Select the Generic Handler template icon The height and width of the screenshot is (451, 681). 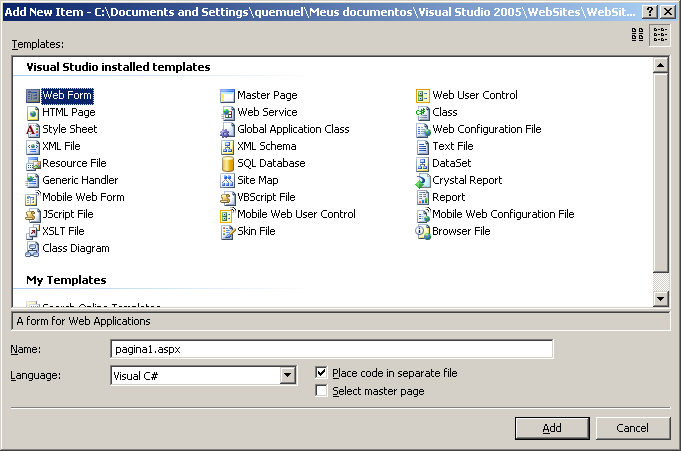[x=33, y=180]
